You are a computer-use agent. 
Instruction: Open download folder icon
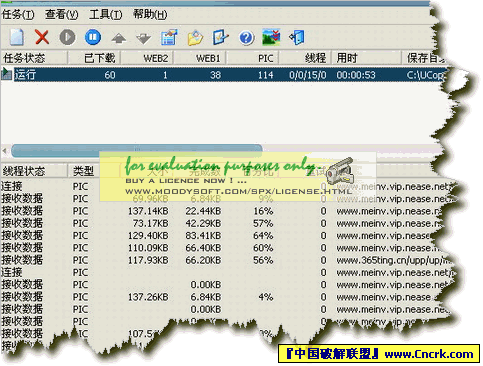click(x=195, y=37)
